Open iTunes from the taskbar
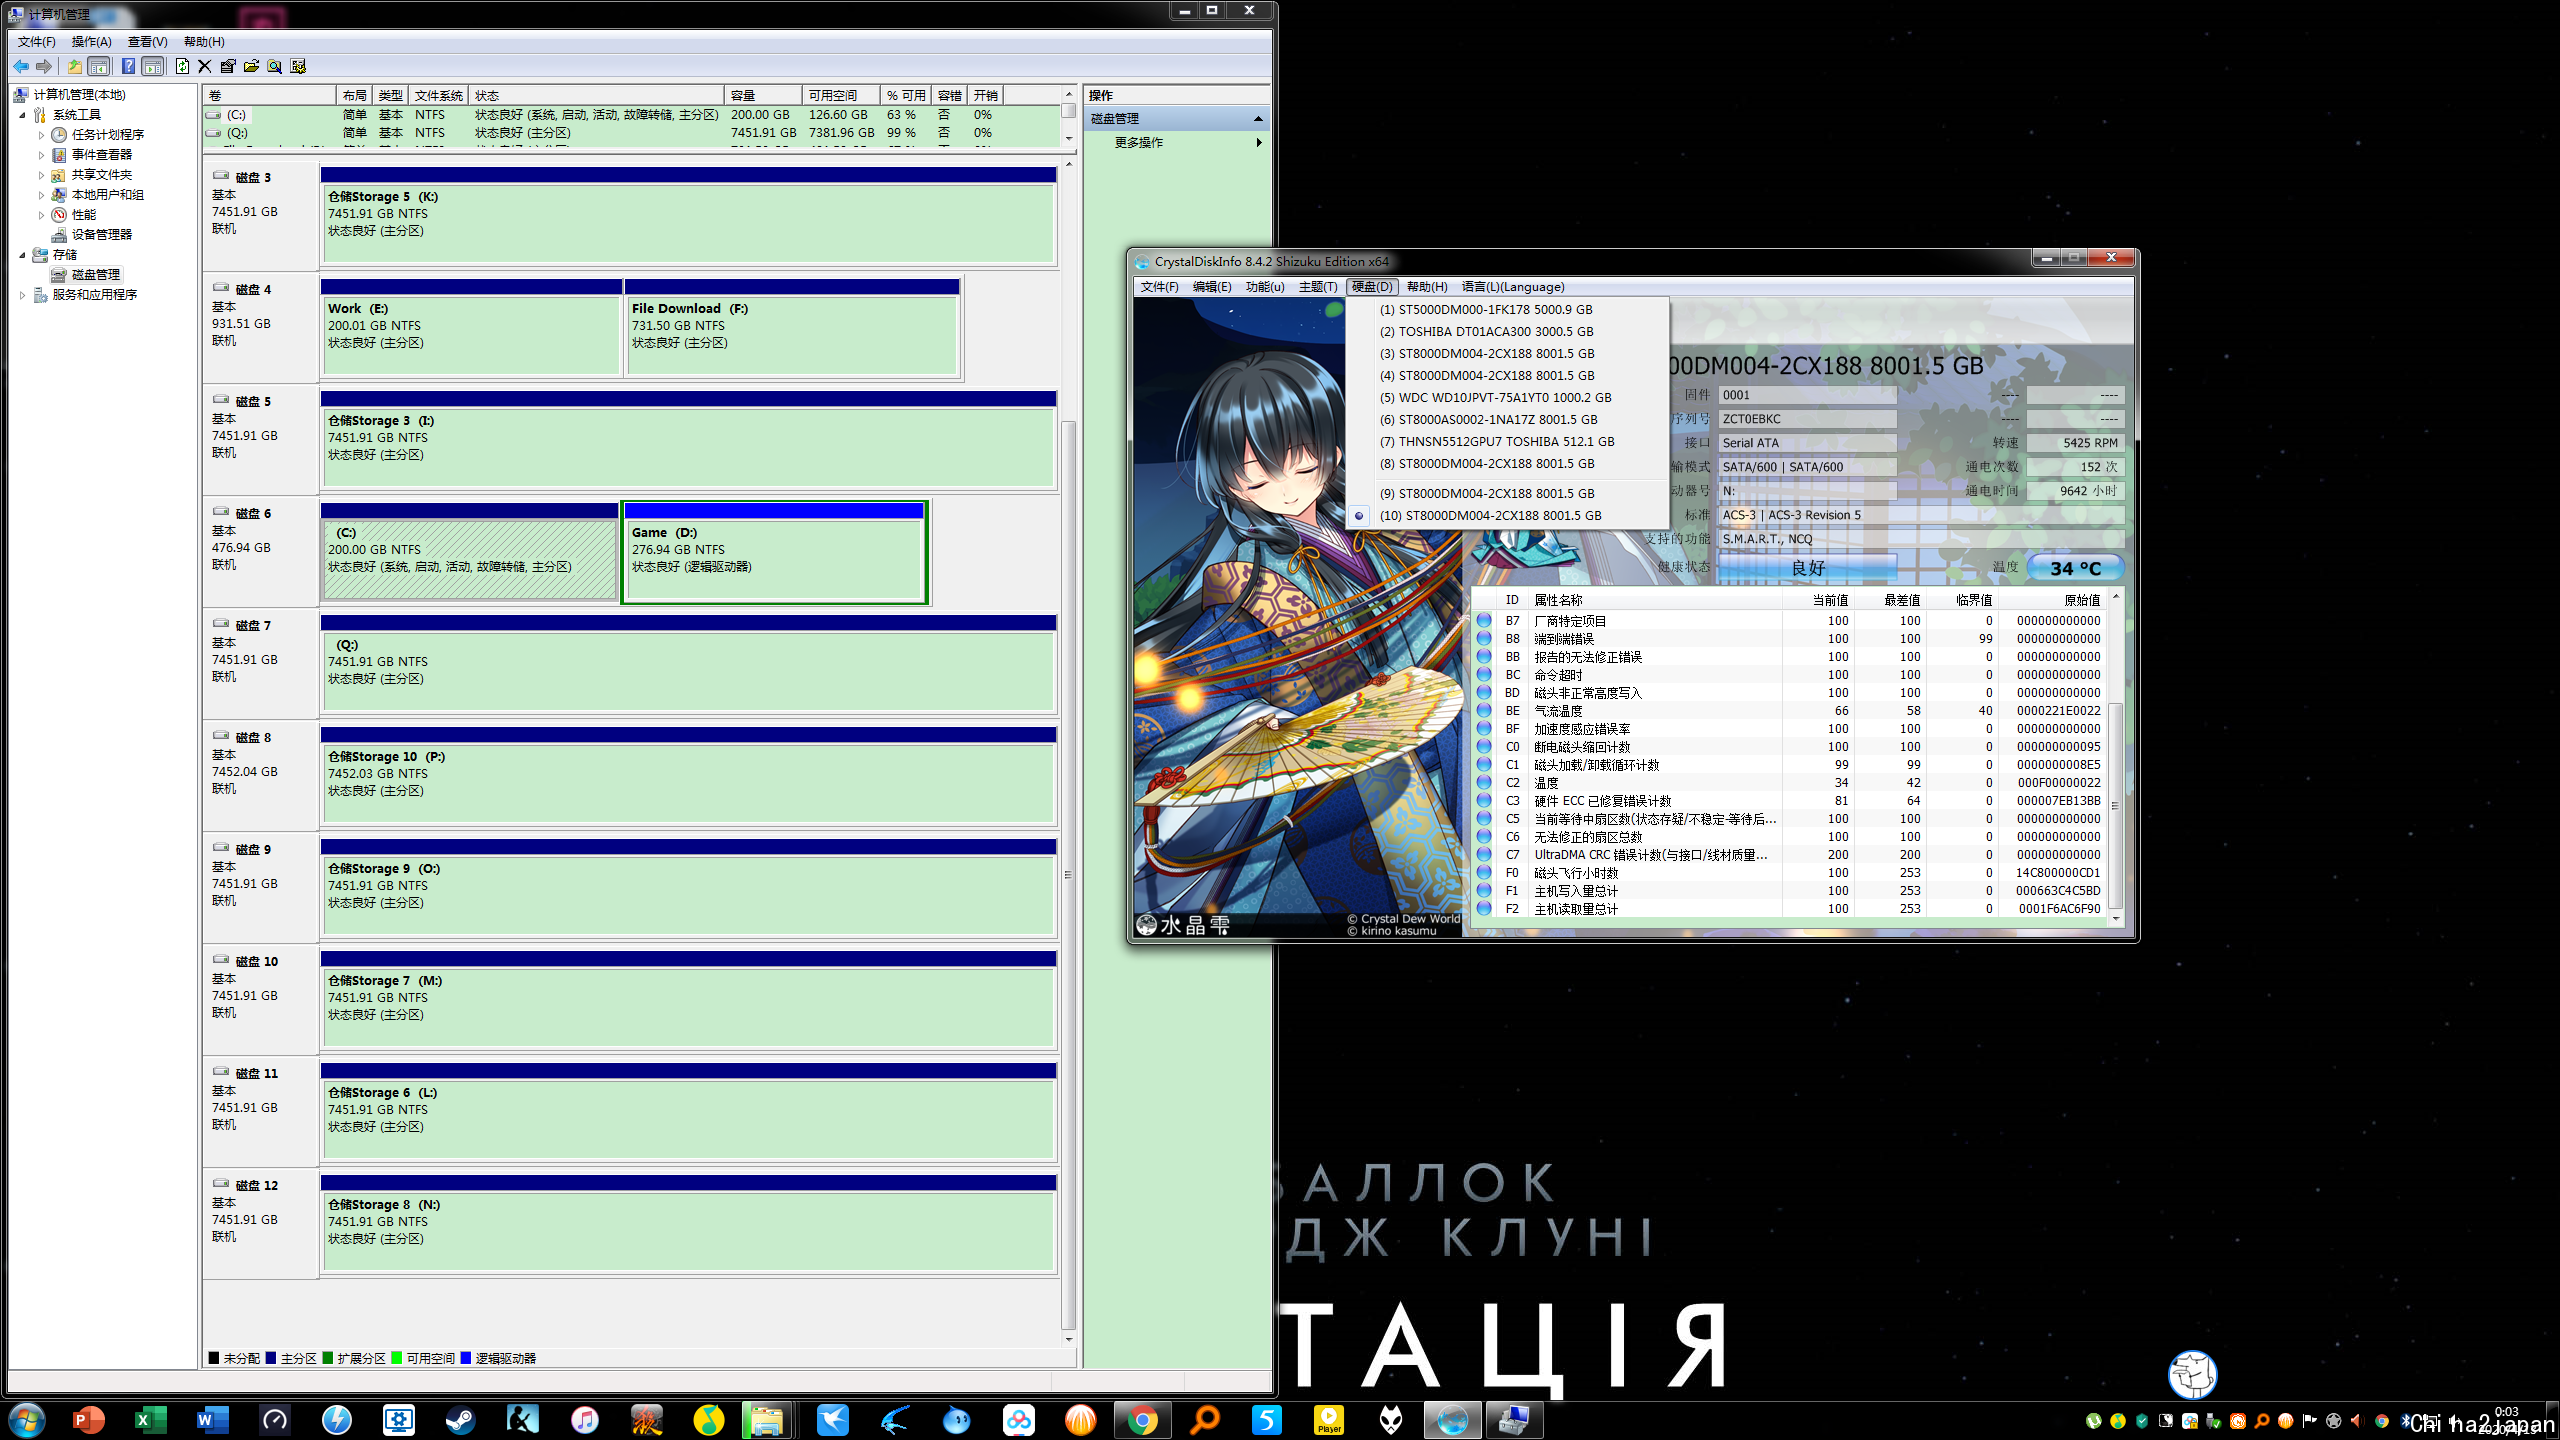The height and width of the screenshot is (1440, 2560). (x=585, y=1420)
